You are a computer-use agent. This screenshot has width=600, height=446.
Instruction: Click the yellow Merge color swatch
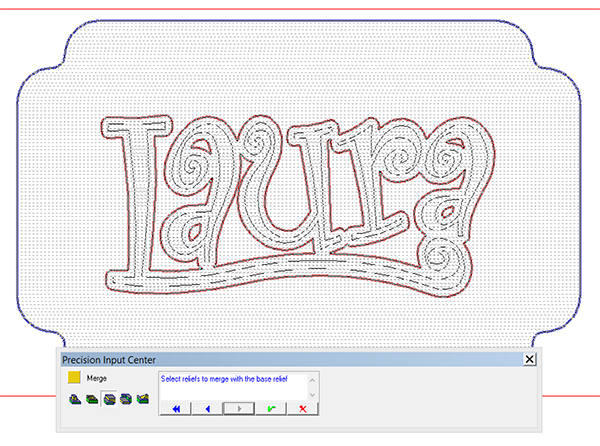(x=74, y=378)
